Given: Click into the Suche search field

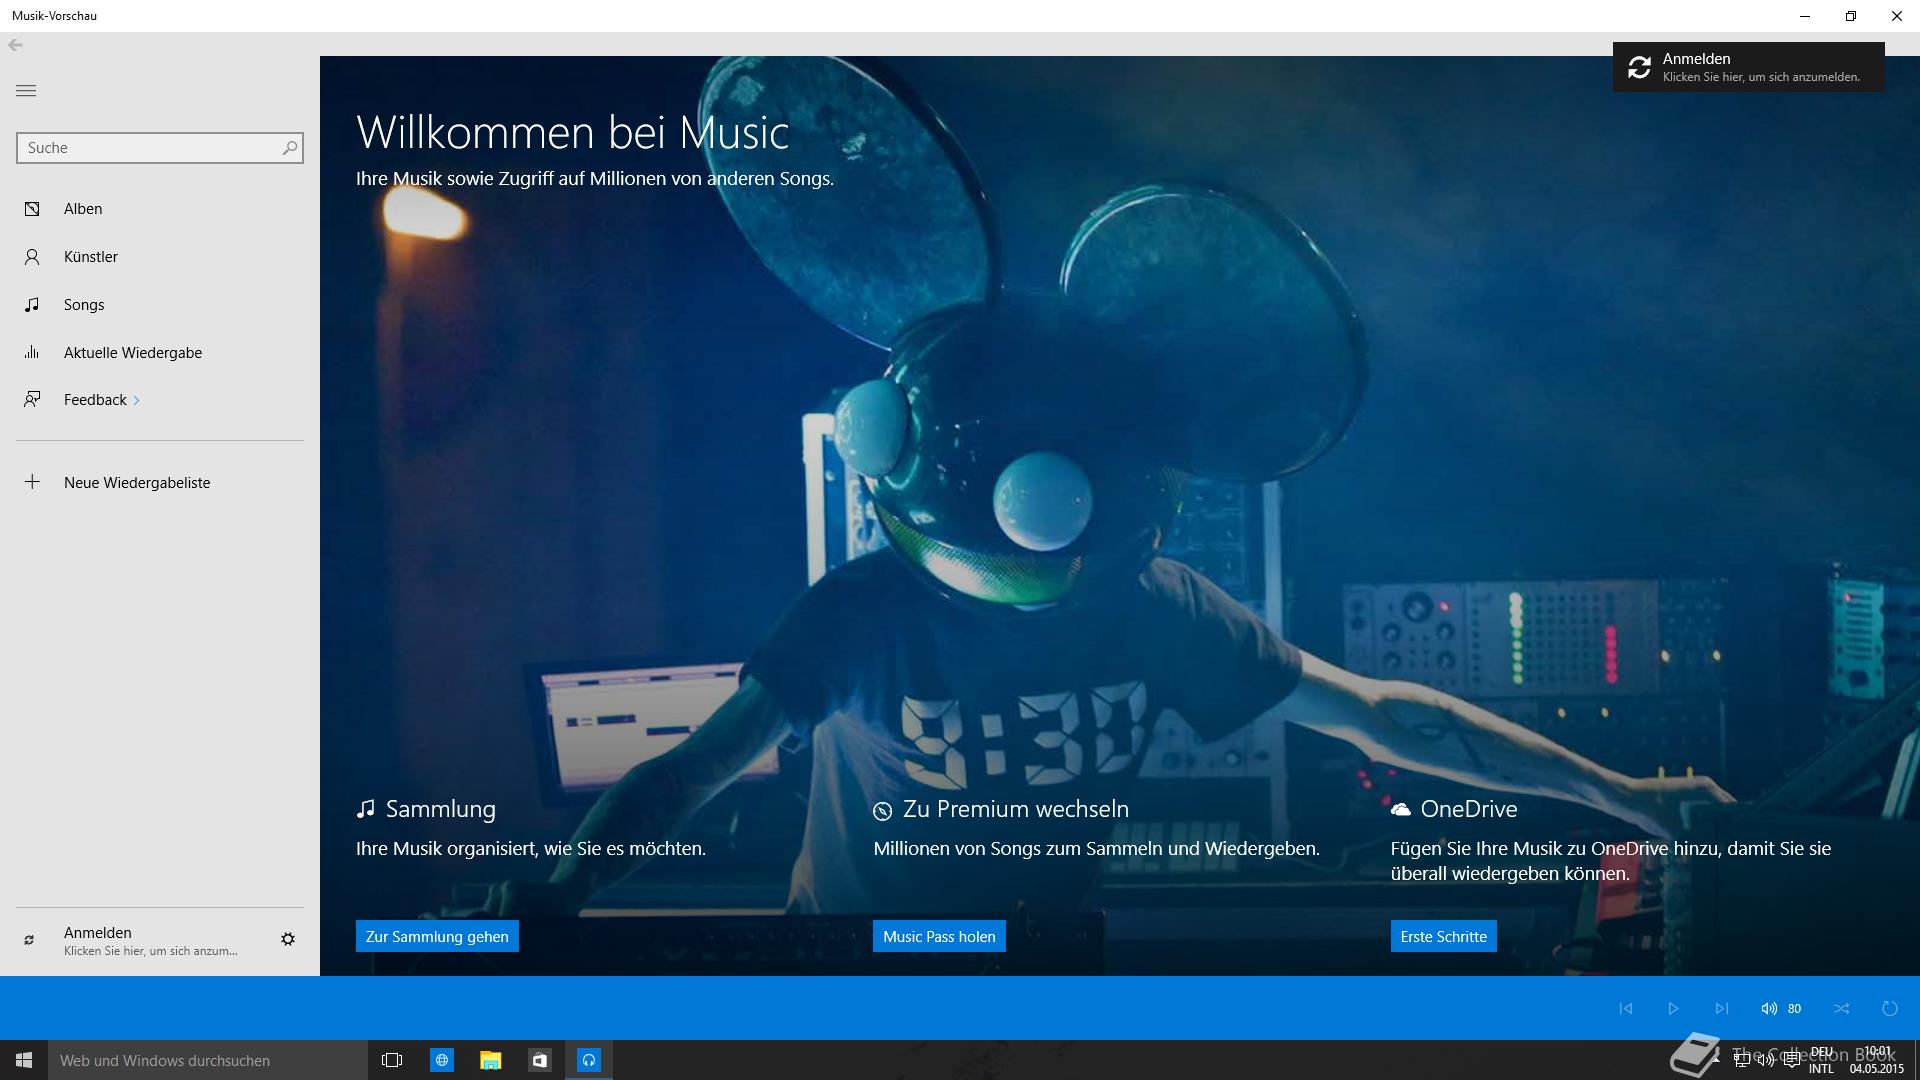Looking at the screenshot, I should (x=160, y=148).
